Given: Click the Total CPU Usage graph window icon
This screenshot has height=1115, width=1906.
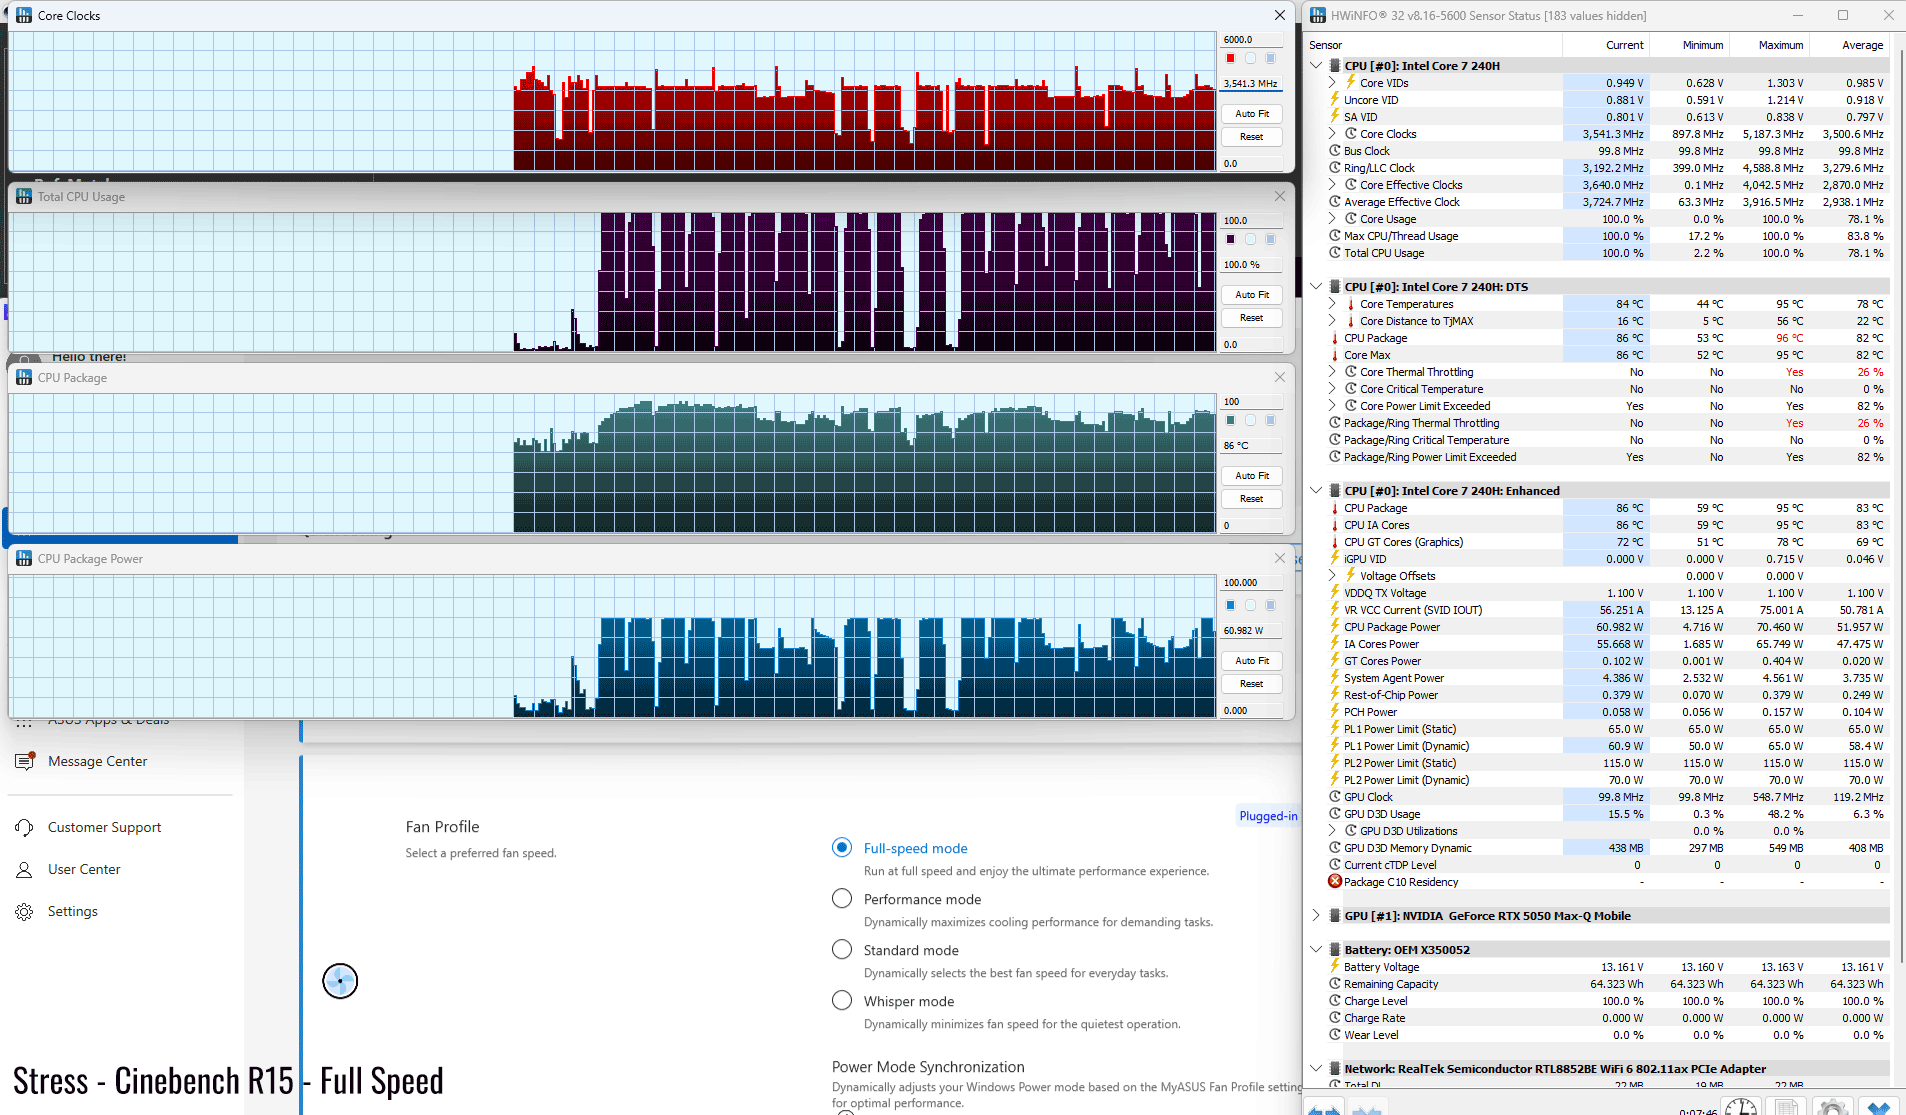Looking at the screenshot, I should coord(24,196).
